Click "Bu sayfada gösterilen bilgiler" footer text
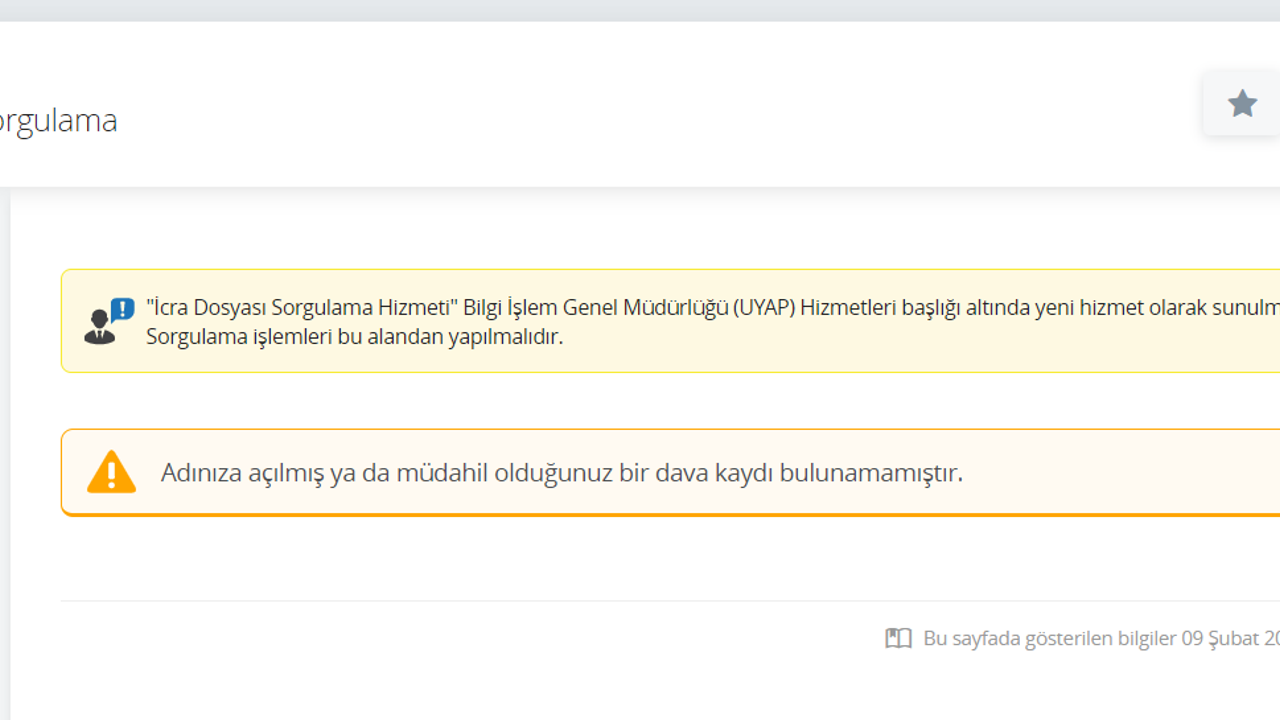Screen dimensions: 1280x720 tap(1049, 638)
